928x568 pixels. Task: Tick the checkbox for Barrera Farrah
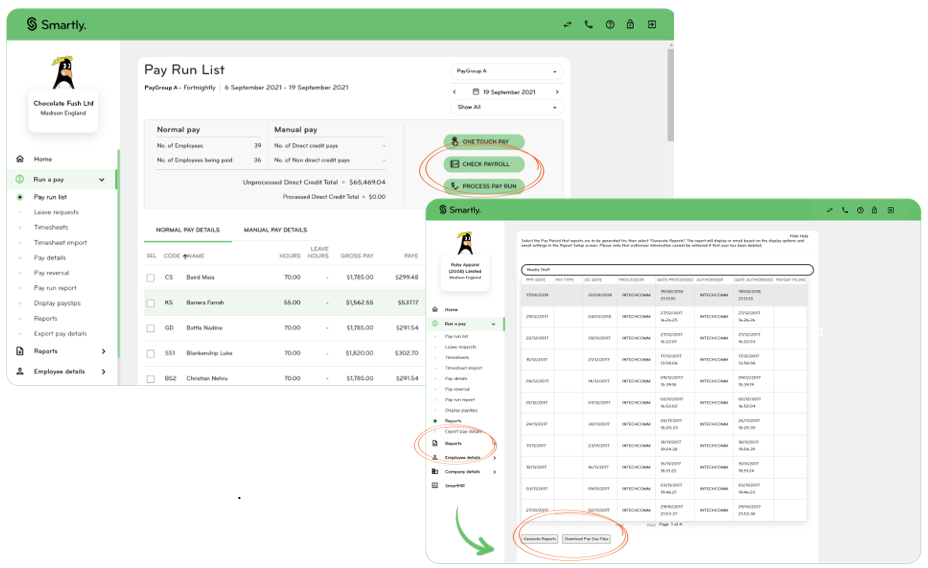tap(151, 303)
